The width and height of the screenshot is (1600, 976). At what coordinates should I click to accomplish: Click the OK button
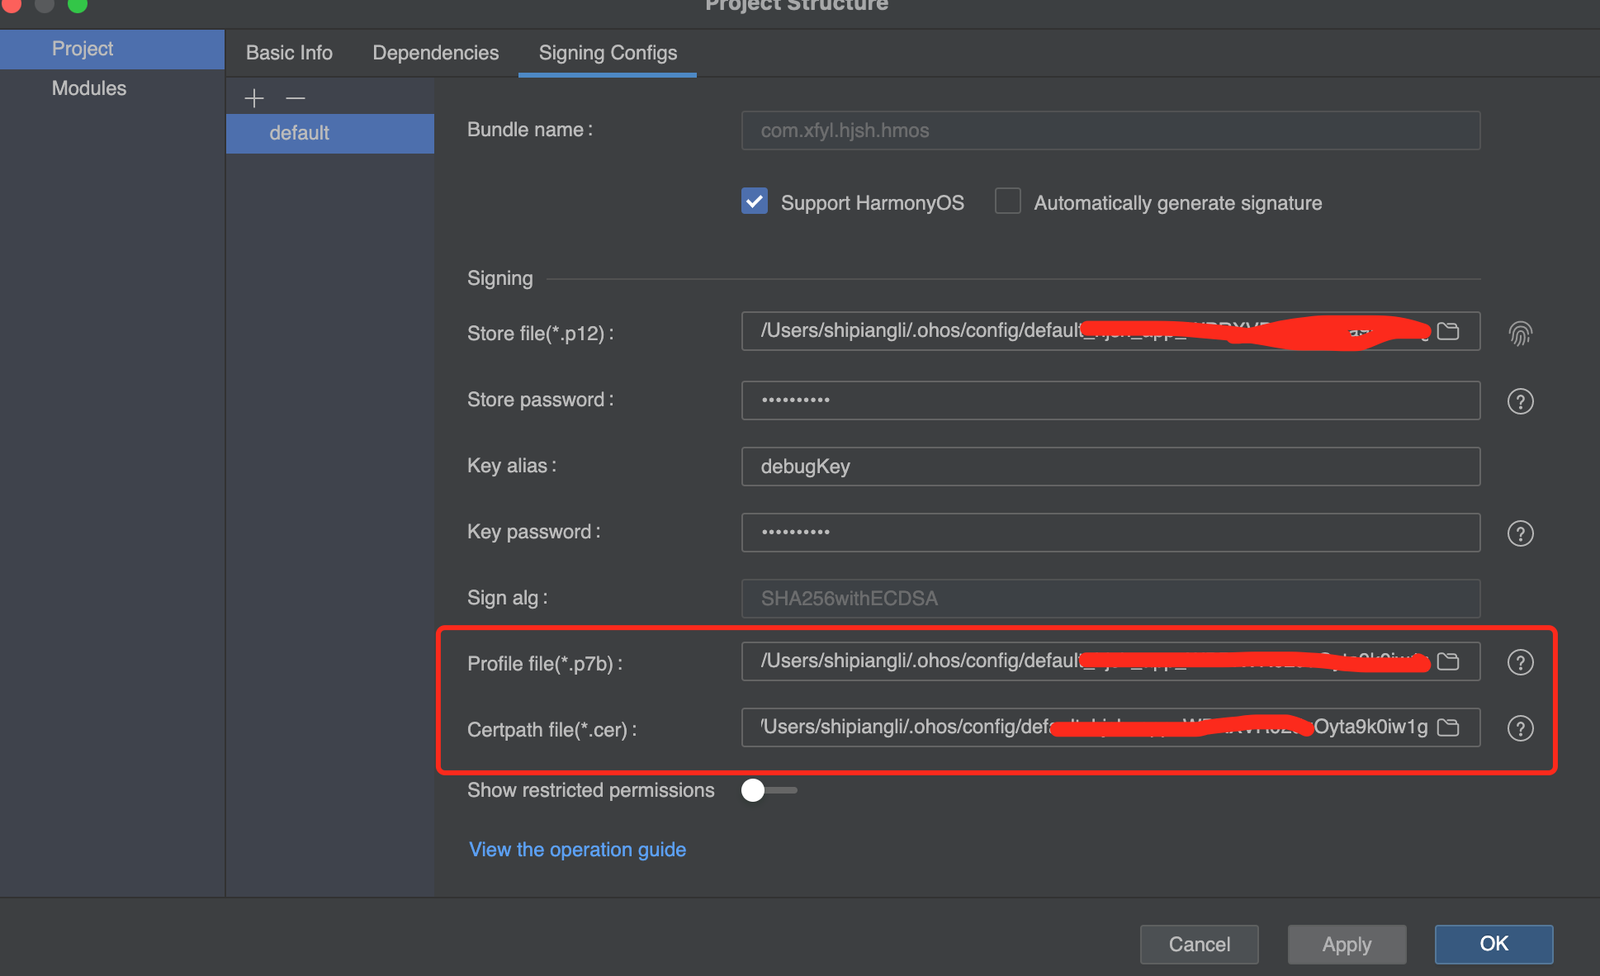[x=1494, y=944]
